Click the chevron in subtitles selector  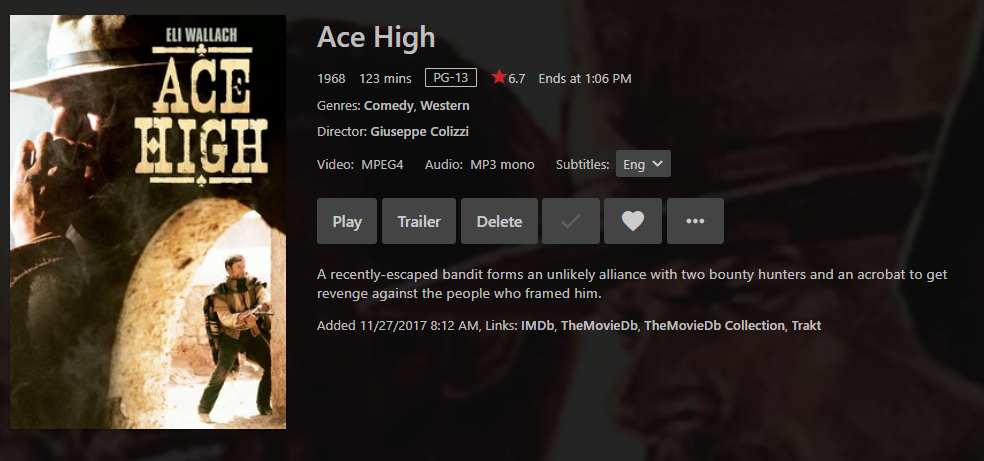tap(657, 164)
